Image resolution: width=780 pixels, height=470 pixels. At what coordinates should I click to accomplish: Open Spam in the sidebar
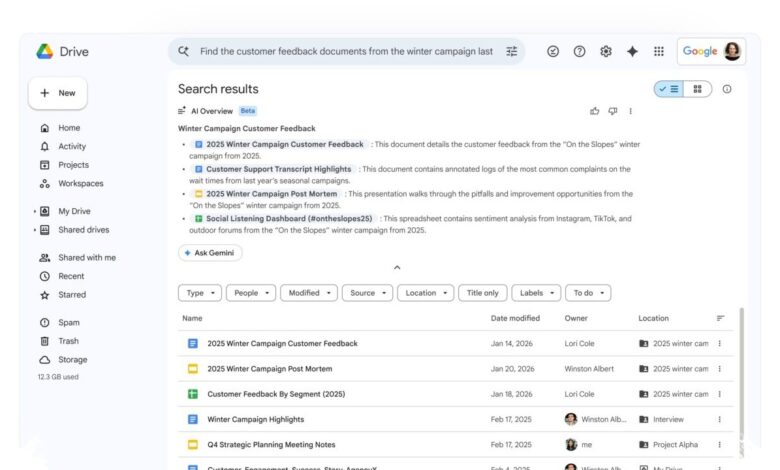coord(60,322)
